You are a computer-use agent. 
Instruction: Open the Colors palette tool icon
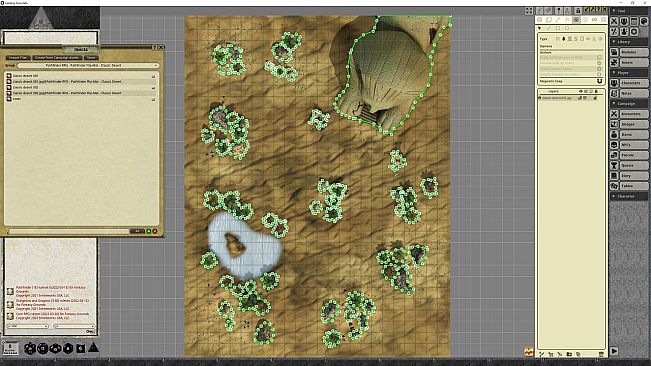644,21
